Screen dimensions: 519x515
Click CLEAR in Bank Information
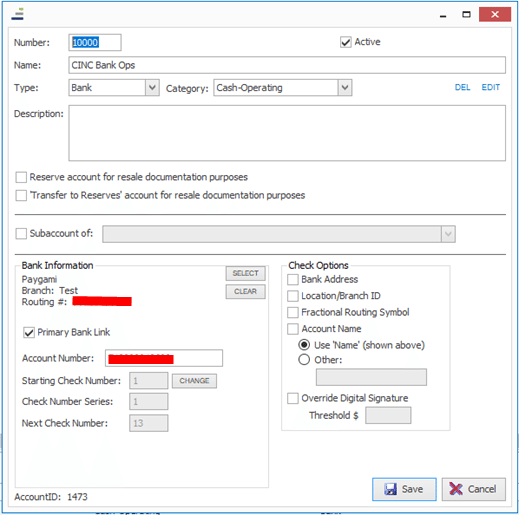pos(246,292)
